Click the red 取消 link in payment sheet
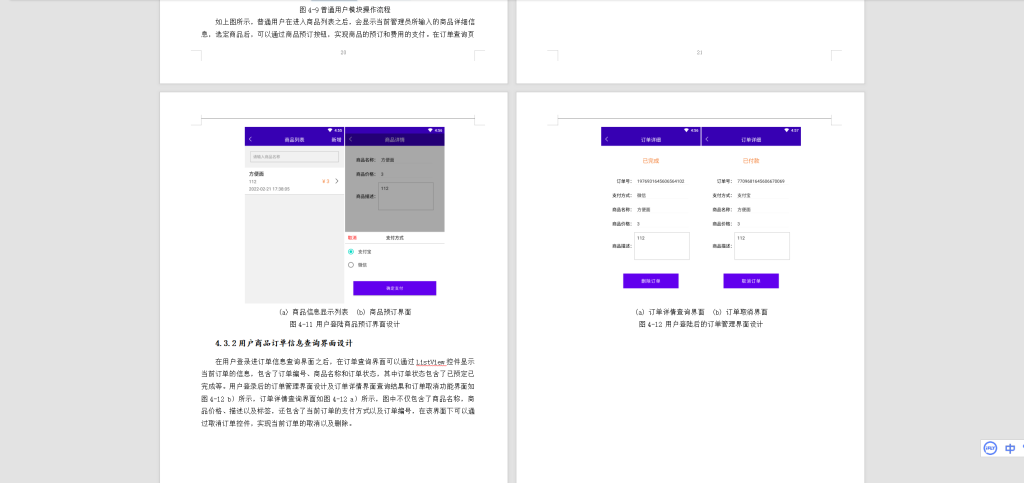Screen dimensions: 1024x483 (x=353, y=238)
